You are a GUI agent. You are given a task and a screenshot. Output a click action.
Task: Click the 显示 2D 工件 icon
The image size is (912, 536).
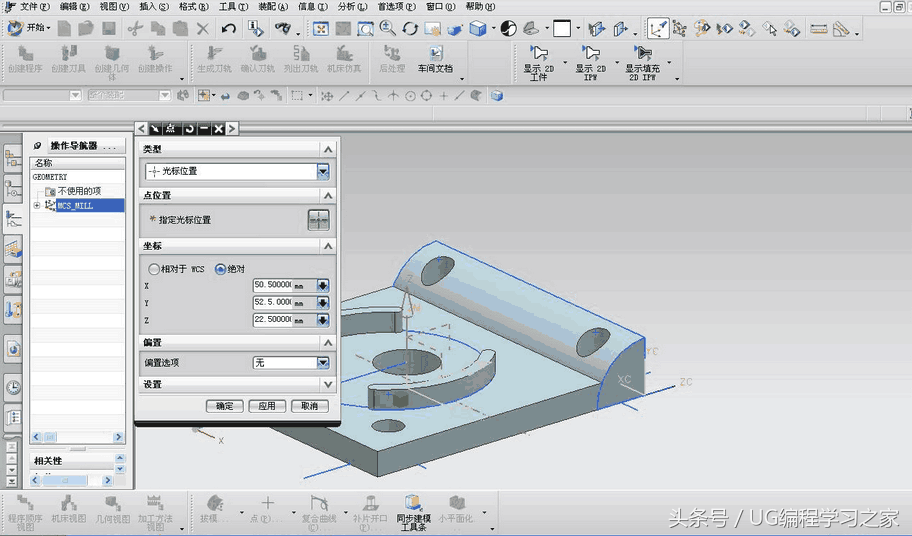538,62
